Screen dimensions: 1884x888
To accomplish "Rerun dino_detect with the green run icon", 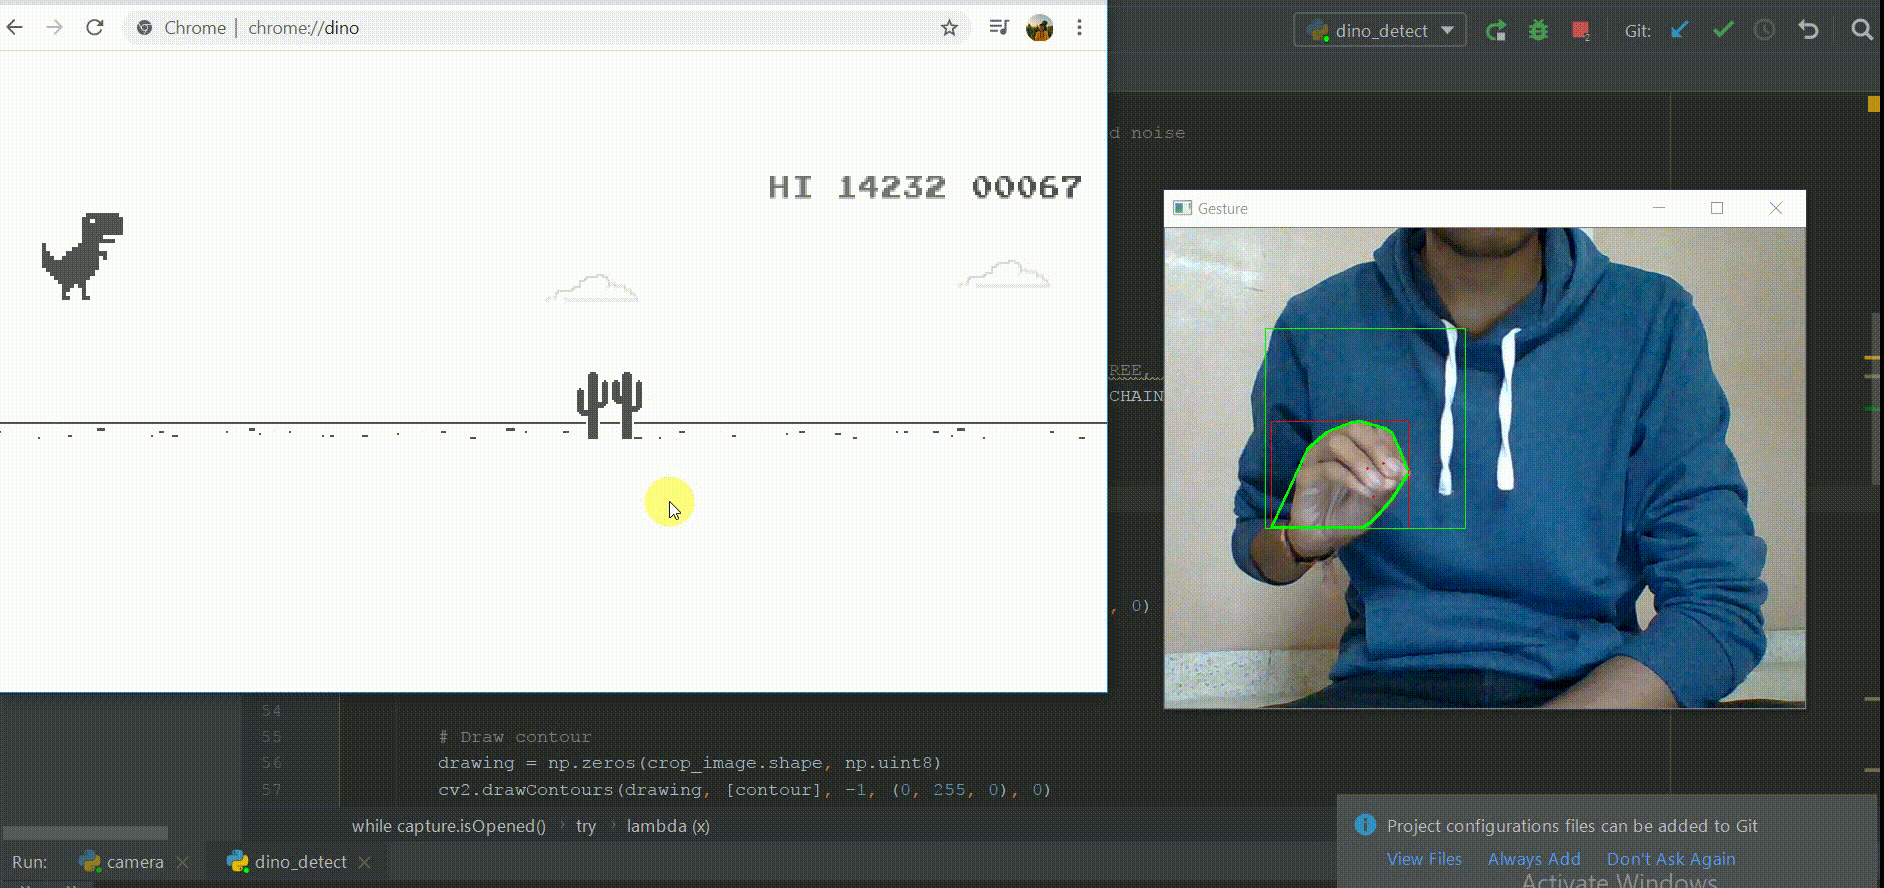I will (x=1496, y=30).
